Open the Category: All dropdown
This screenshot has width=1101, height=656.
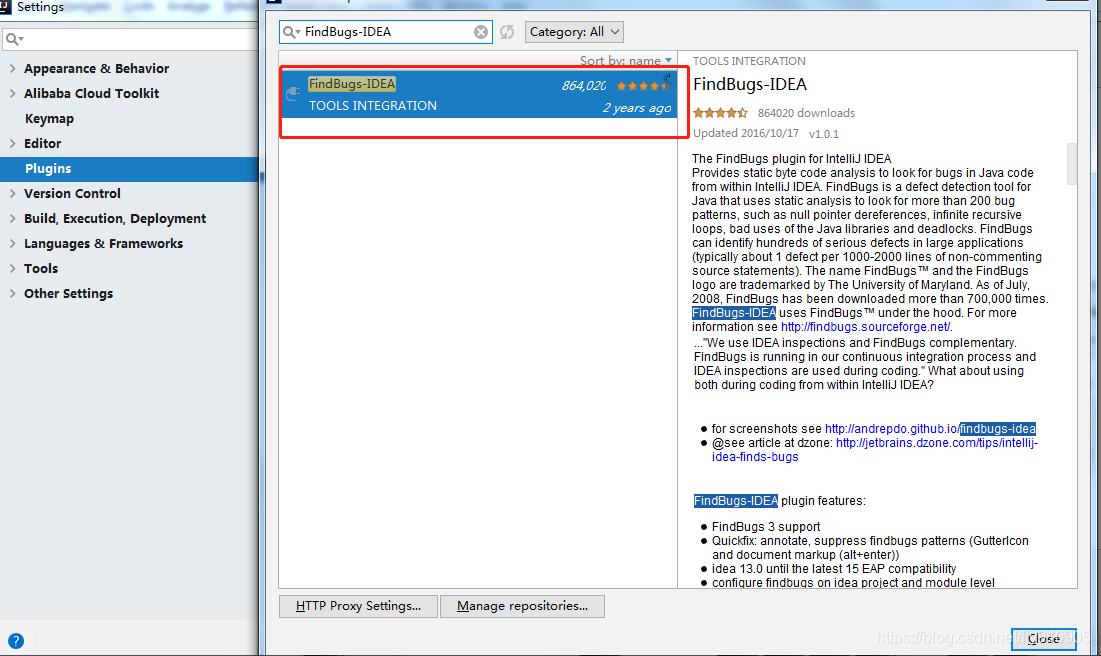point(574,32)
